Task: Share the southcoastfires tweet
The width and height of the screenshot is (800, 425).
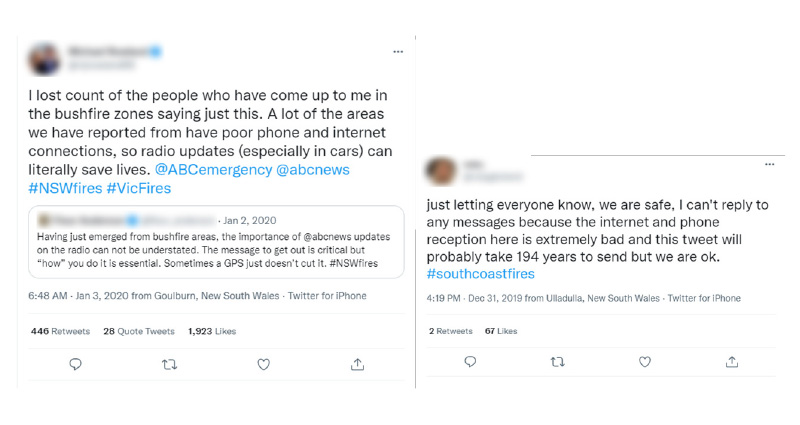Action: coord(732,362)
